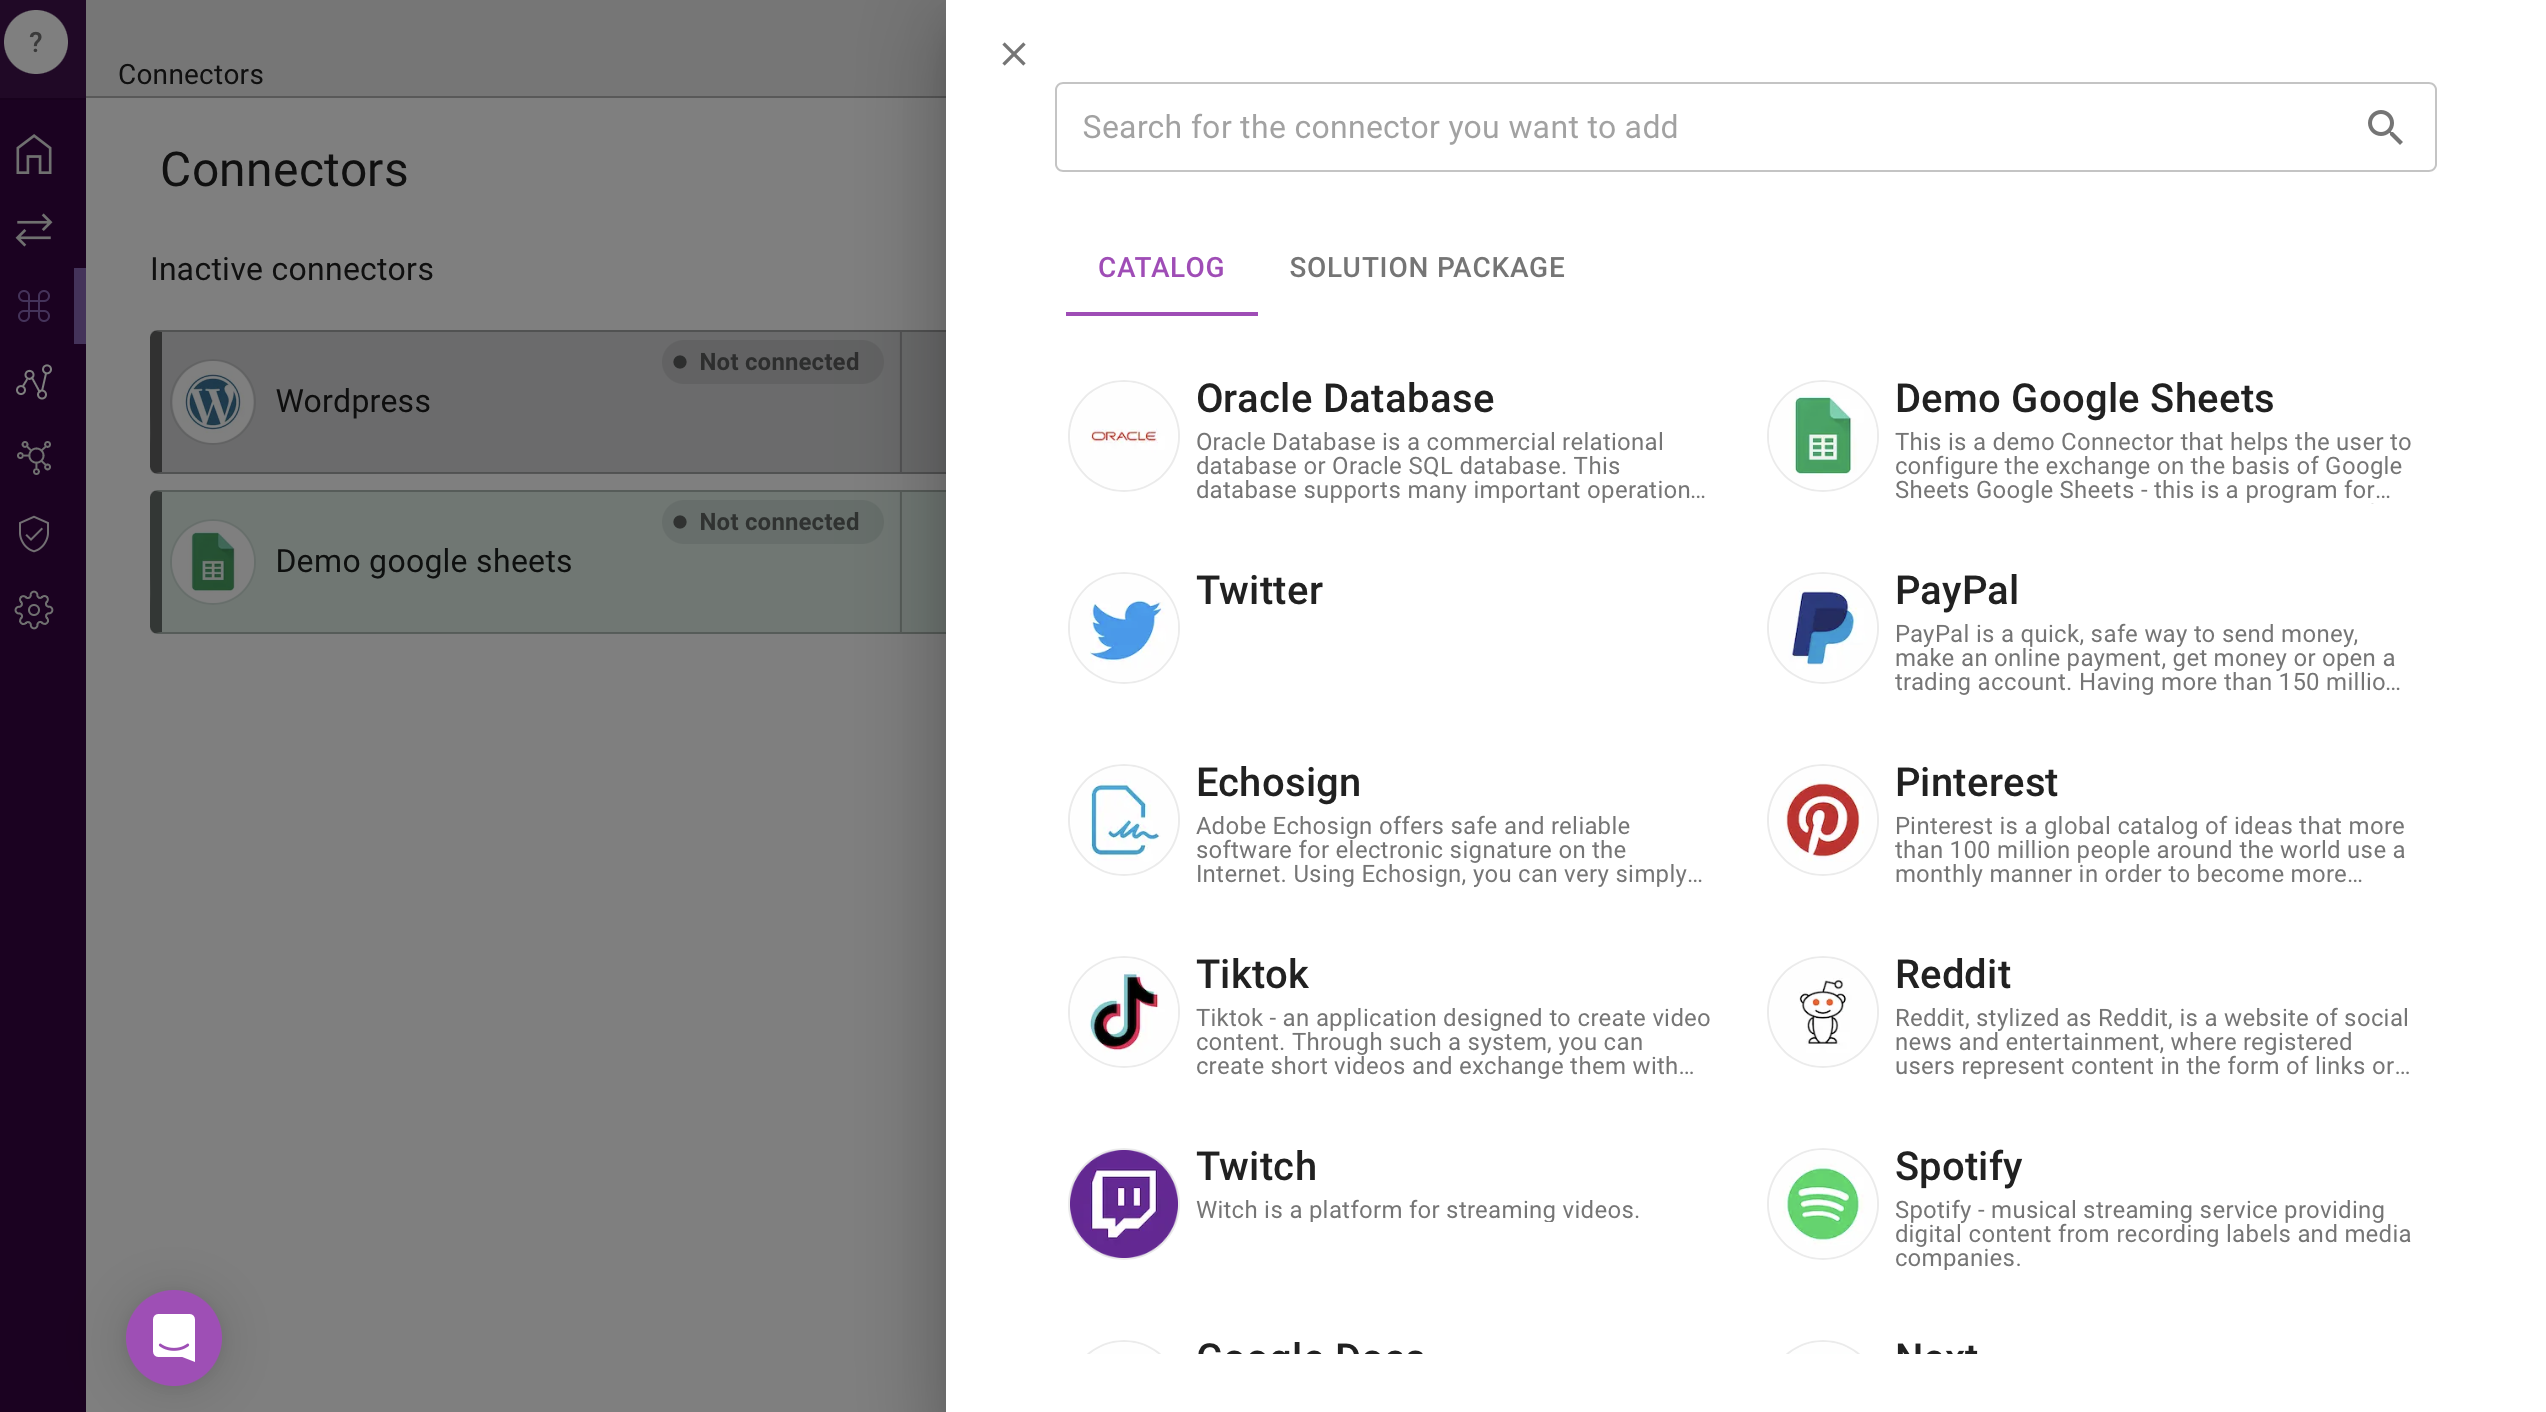Click the Echosign description text
The height and width of the screenshot is (1412, 2546).
point(1449,850)
